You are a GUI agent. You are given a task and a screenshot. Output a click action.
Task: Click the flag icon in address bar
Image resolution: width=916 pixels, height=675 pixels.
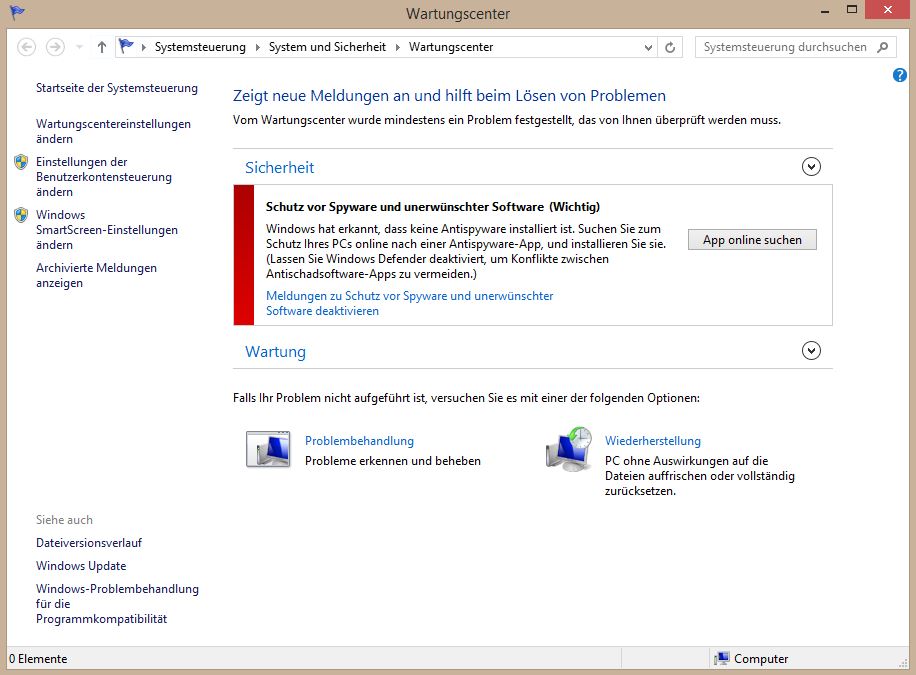tap(126, 46)
